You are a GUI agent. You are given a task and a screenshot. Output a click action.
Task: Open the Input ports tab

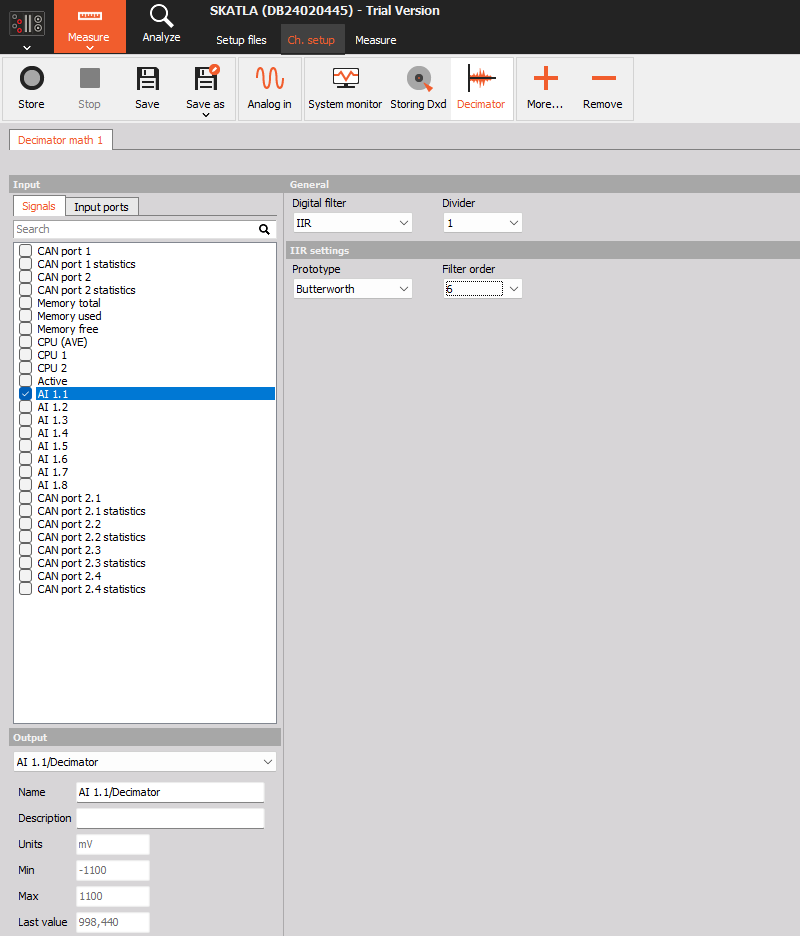[x=101, y=205]
